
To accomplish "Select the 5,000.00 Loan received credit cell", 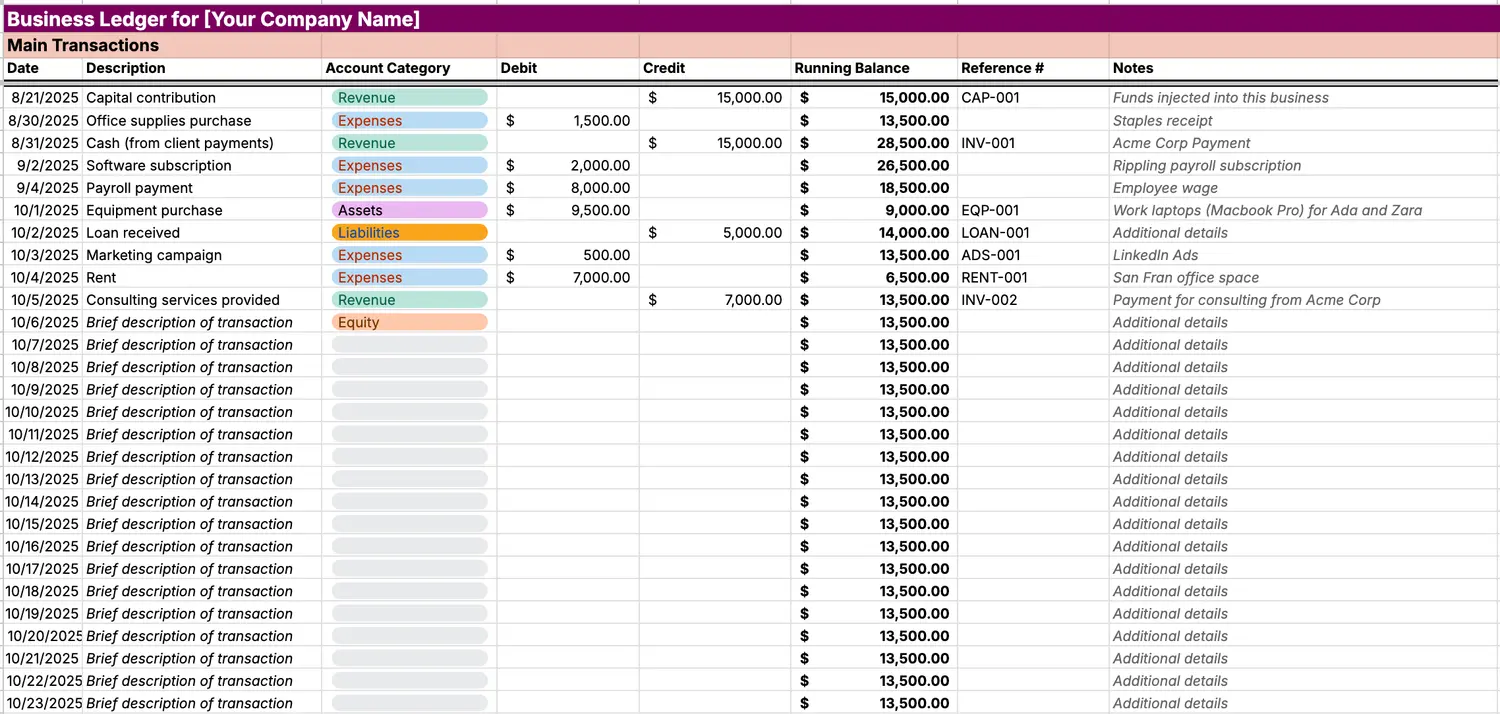I will (715, 232).
